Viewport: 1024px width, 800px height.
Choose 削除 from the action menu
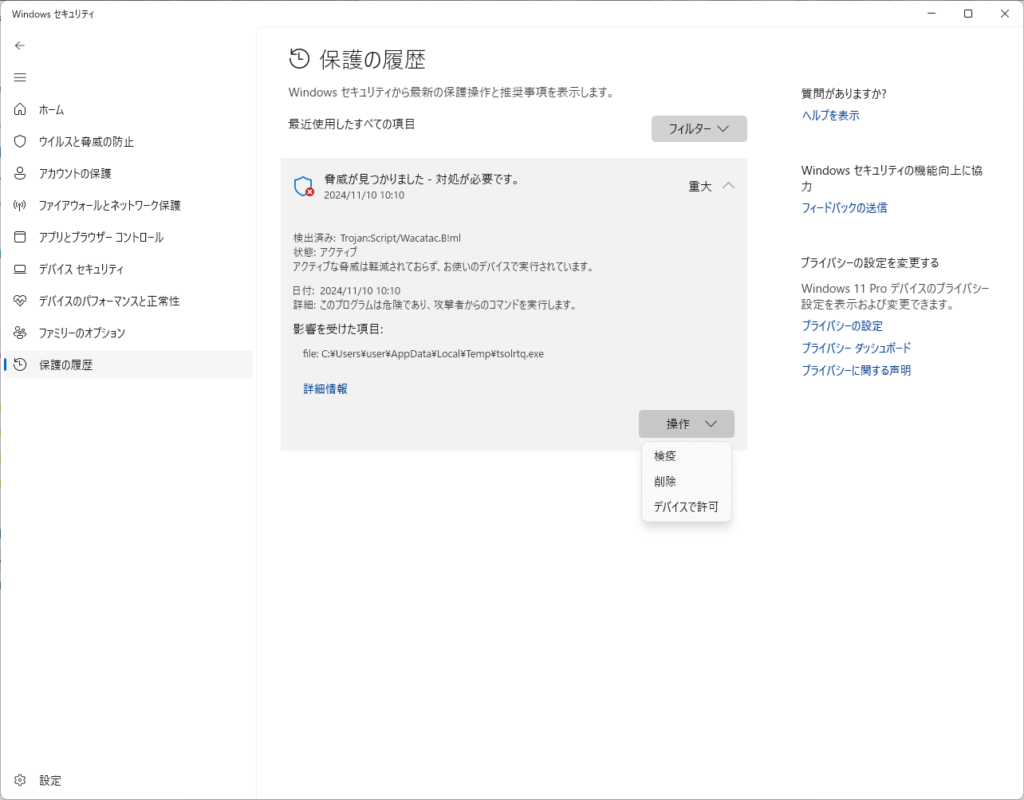pos(665,482)
